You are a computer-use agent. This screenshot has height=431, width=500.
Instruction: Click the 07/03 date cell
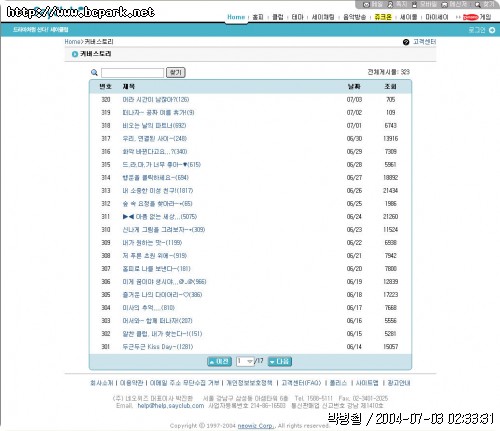pyautogui.click(x=354, y=100)
